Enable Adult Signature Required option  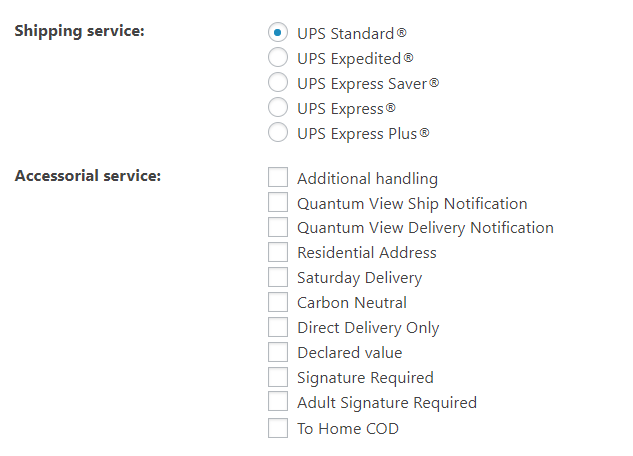278,402
